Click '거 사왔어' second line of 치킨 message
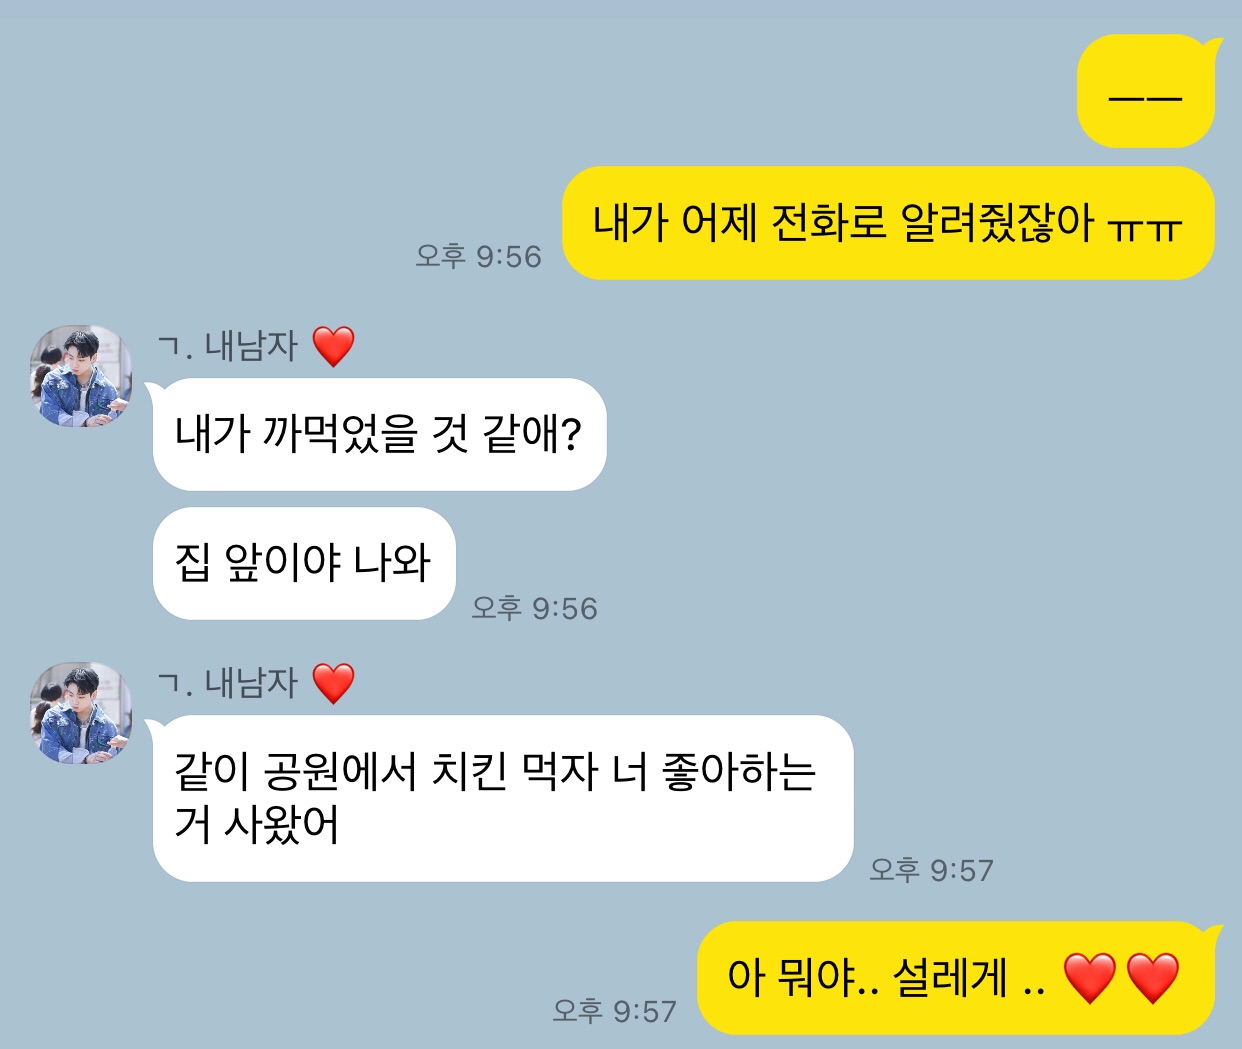 point(257,824)
